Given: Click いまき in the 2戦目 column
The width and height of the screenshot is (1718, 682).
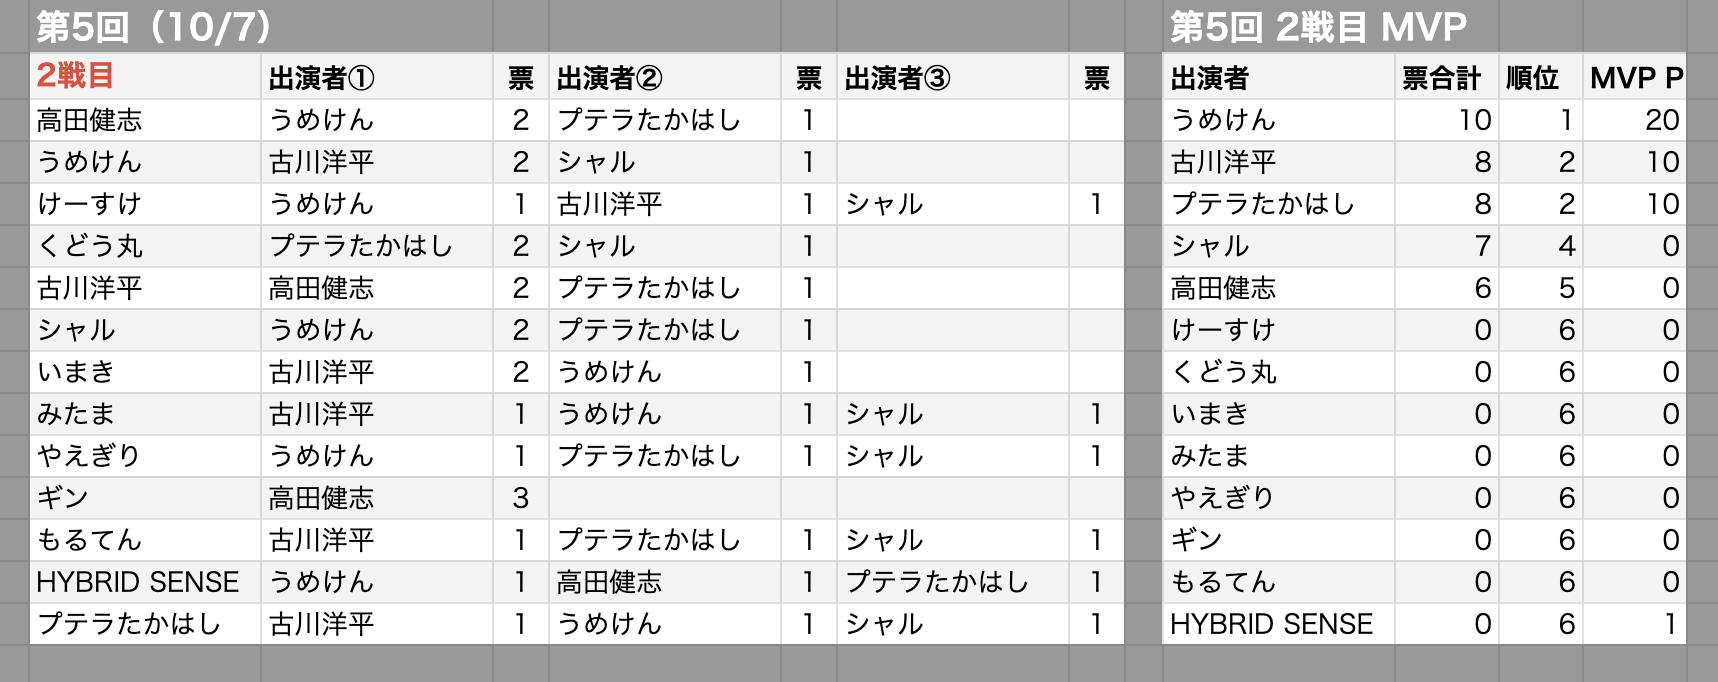Looking at the screenshot, I should pos(76,372).
